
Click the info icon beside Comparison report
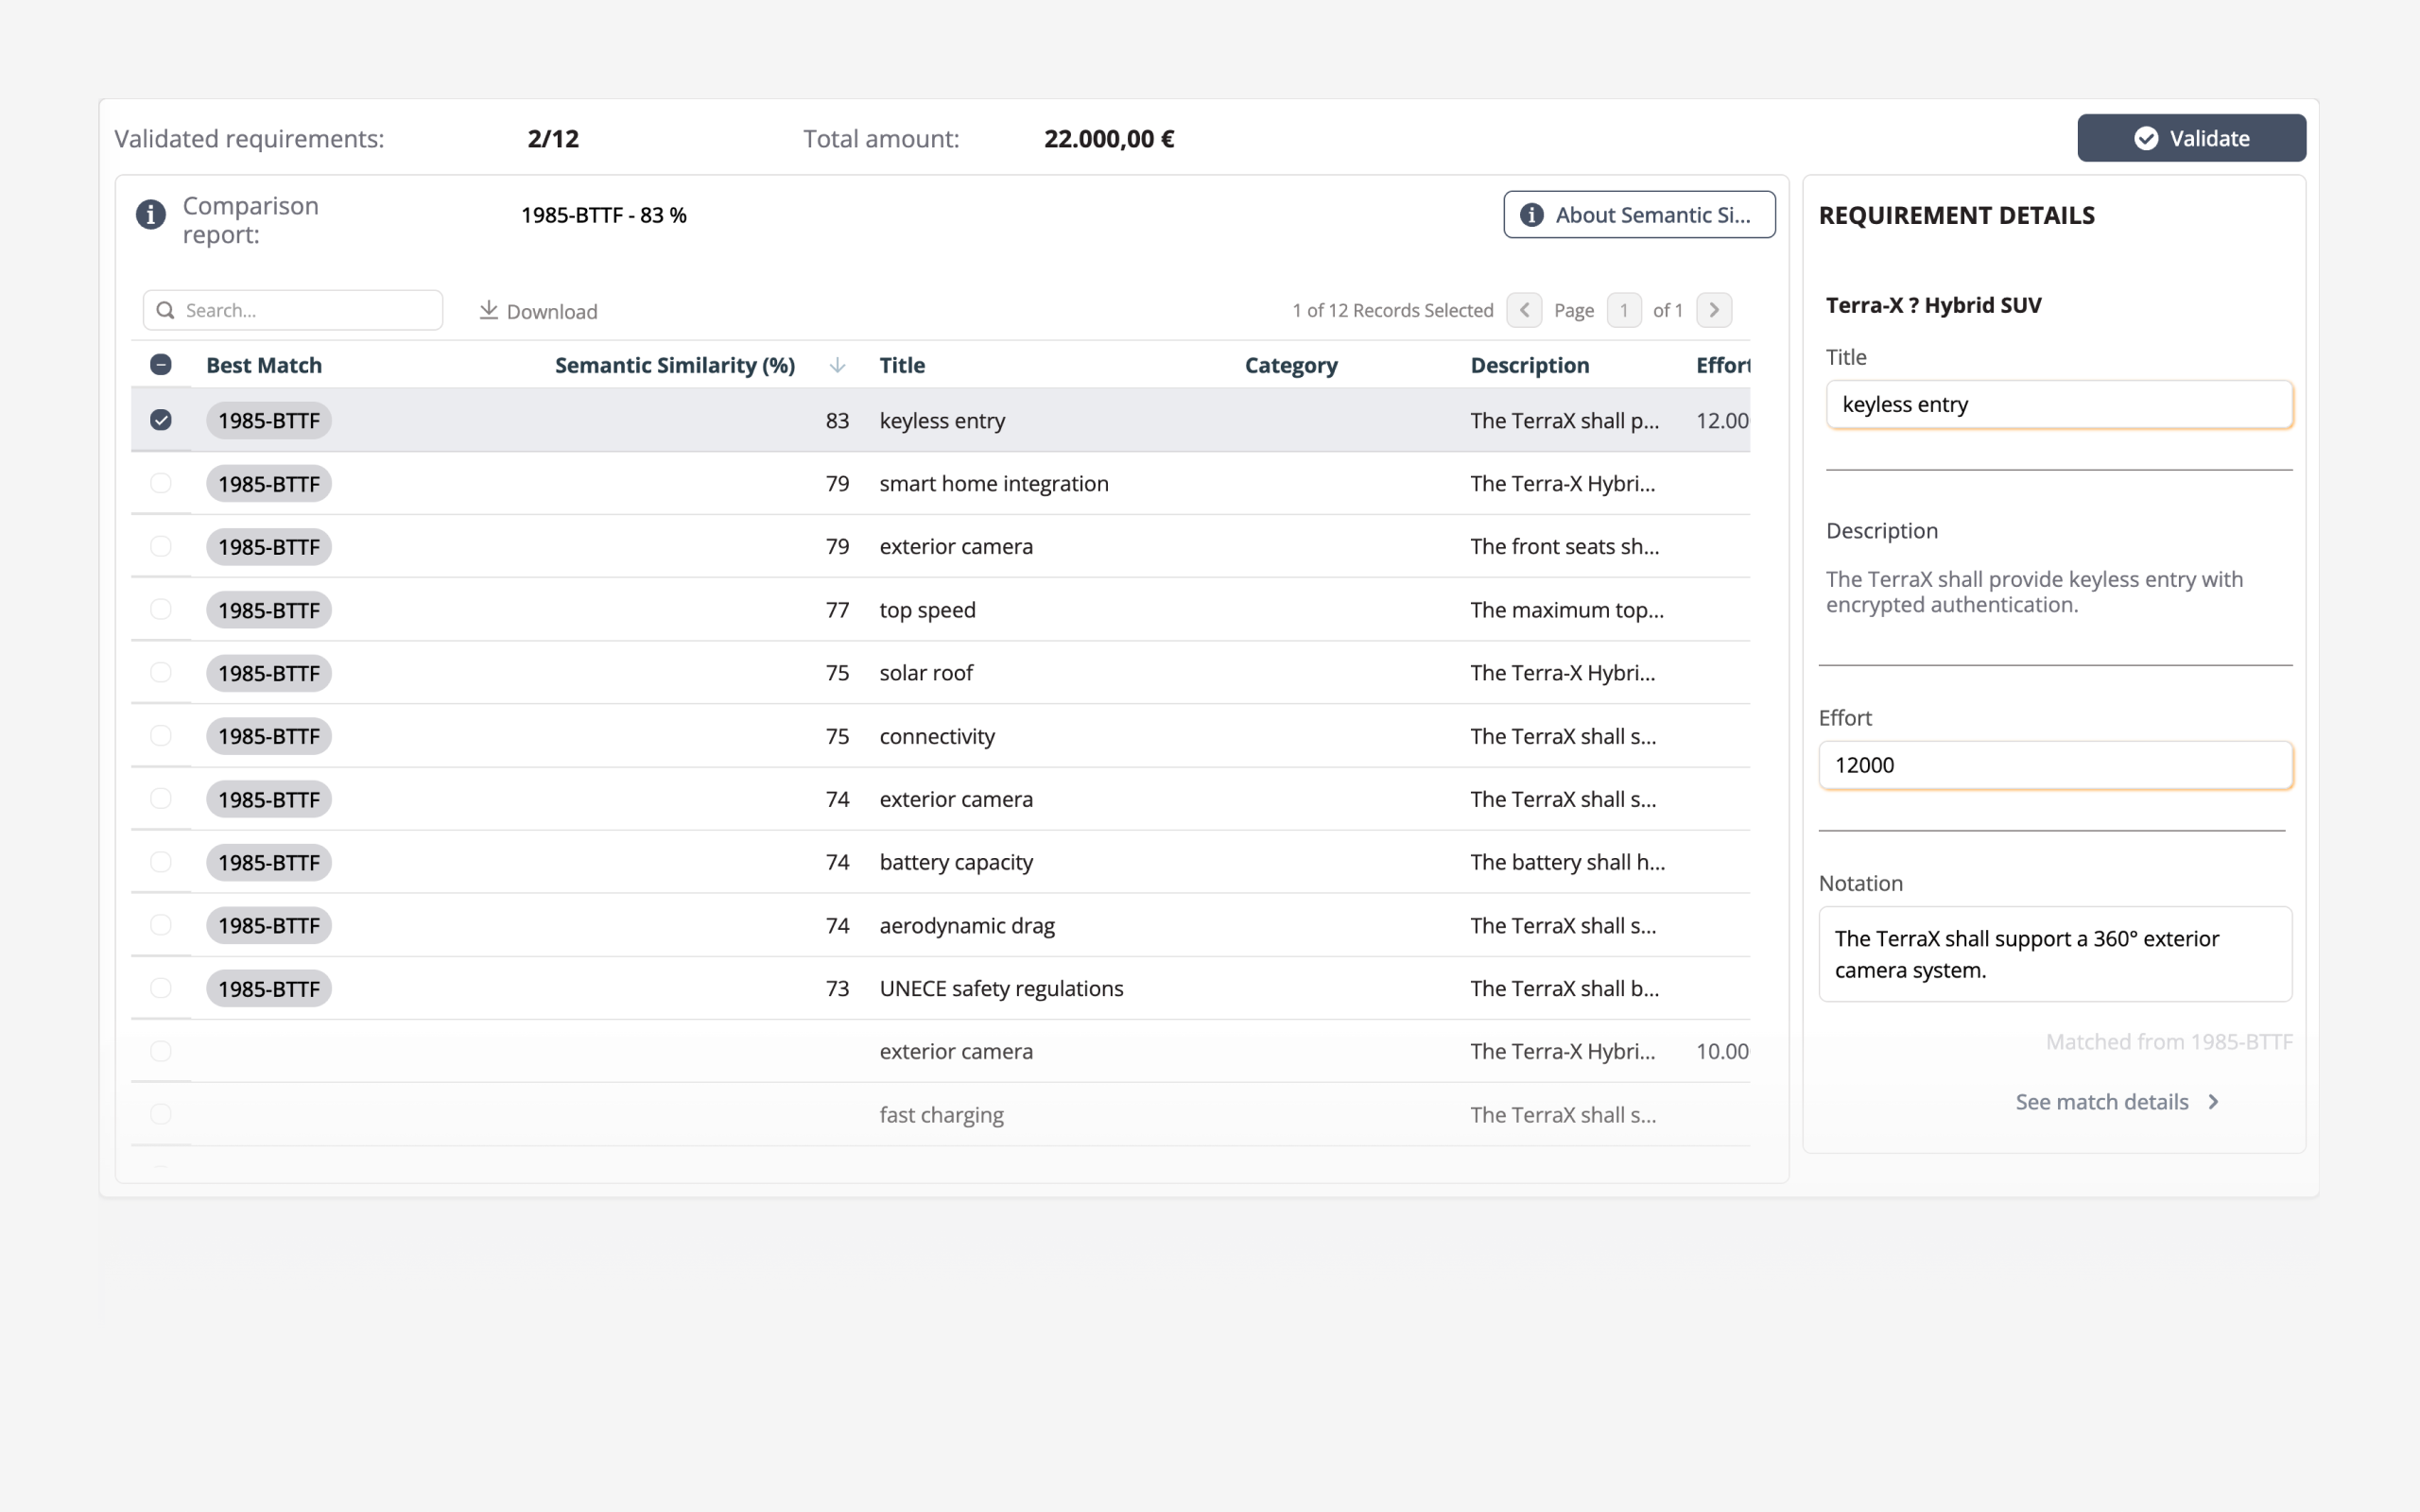[x=150, y=215]
